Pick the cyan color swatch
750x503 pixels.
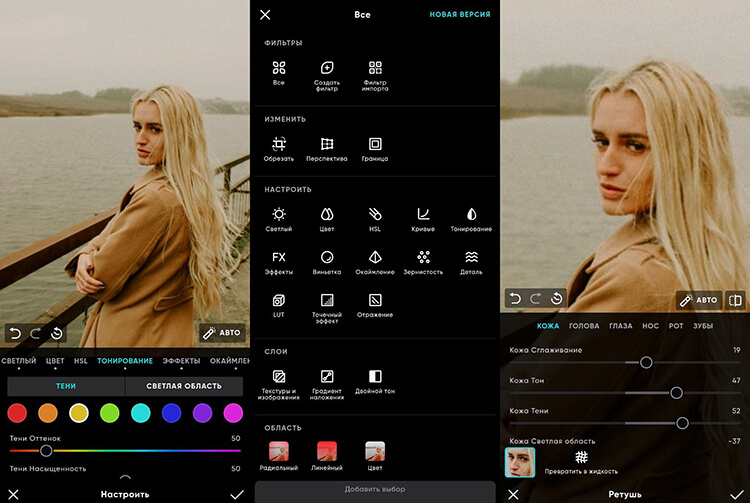141,413
